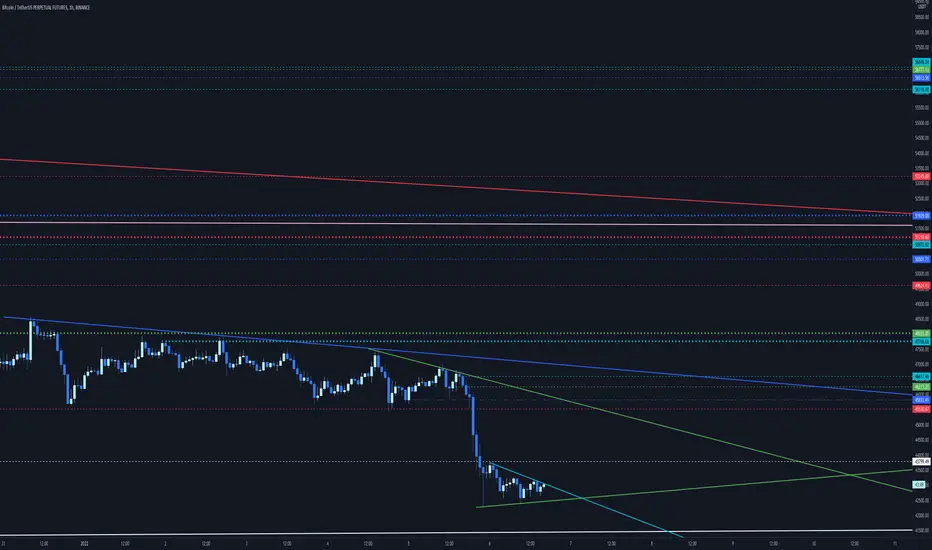Select the thick blue dotted horizontal line

click(x=456, y=215)
